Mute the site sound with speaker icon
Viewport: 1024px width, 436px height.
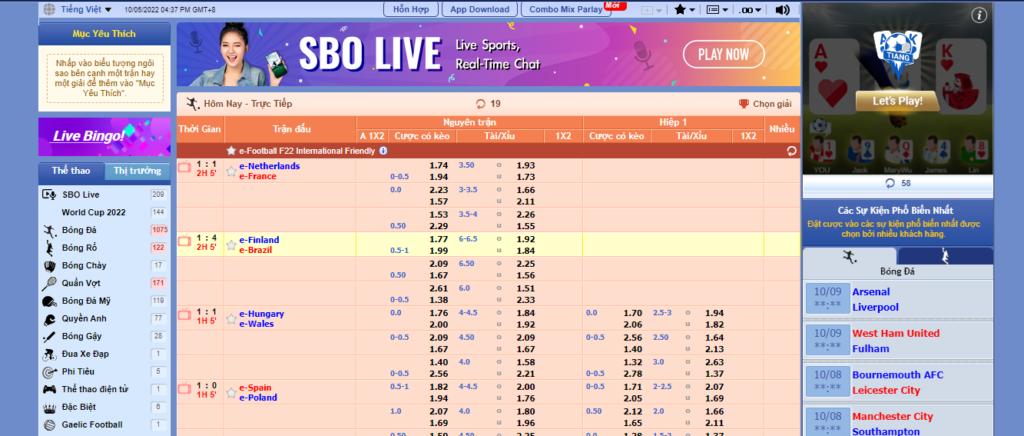782,10
